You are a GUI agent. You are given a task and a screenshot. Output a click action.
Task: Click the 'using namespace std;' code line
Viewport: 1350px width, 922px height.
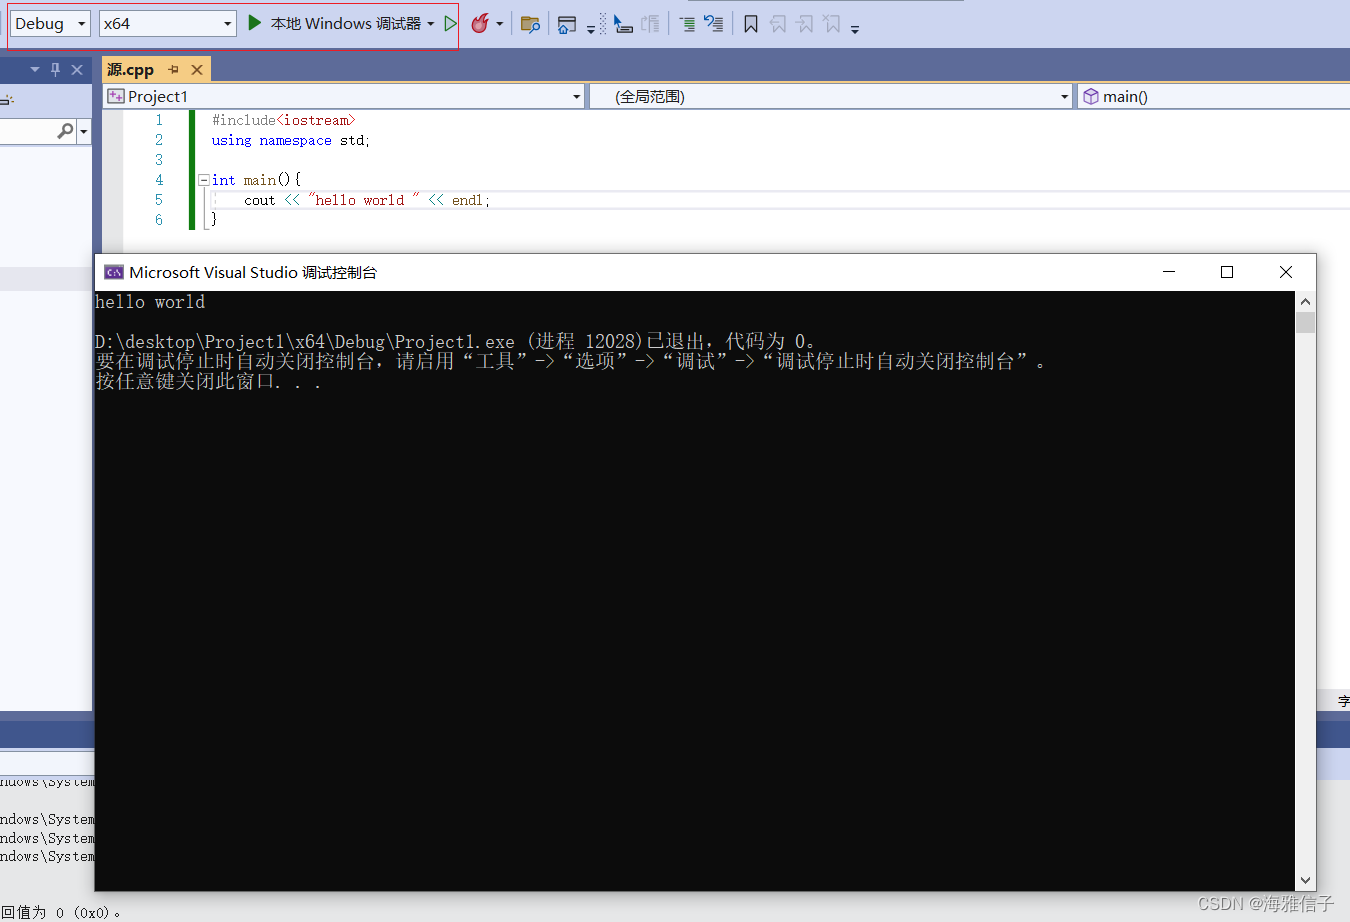[290, 140]
